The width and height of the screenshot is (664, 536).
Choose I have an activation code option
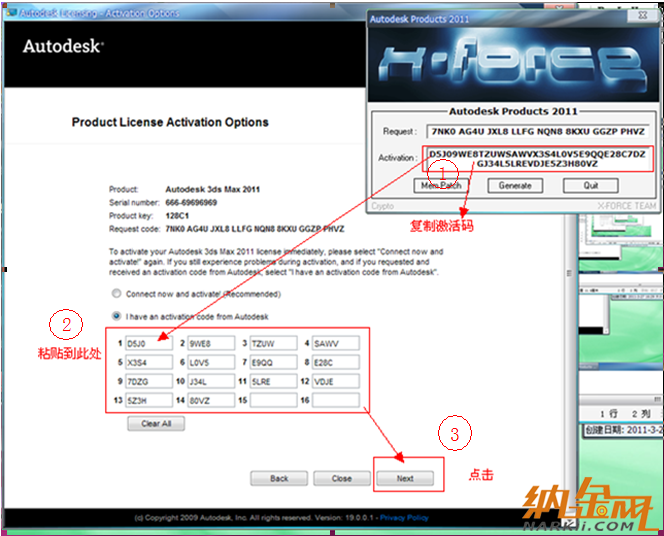[x=117, y=316]
